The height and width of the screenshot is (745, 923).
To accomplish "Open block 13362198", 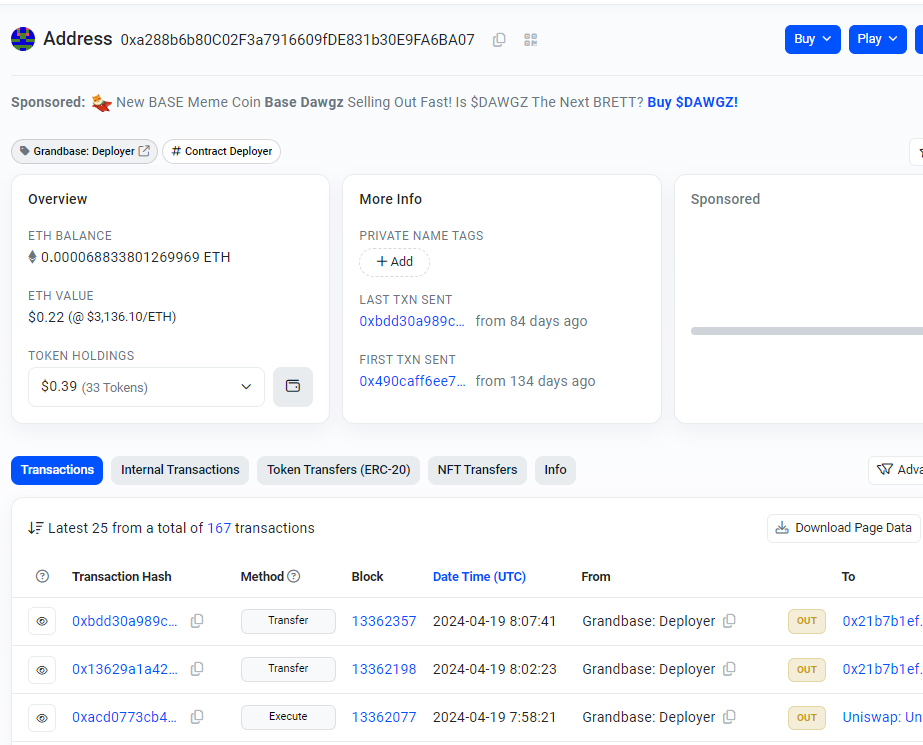I will click(384, 669).
